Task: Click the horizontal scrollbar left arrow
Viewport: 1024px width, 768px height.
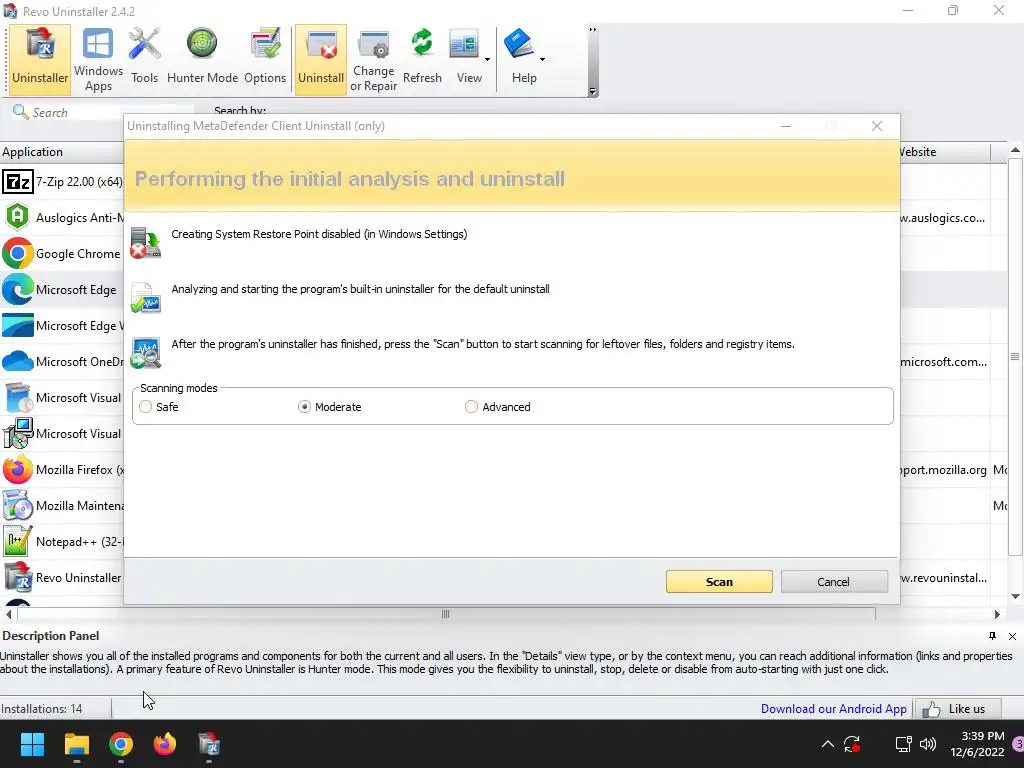Action: pos(8,614)
